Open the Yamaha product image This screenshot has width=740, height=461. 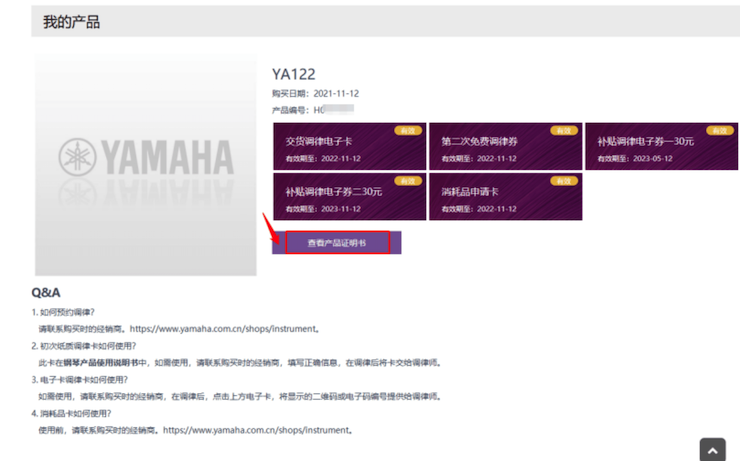pos(146,164)
